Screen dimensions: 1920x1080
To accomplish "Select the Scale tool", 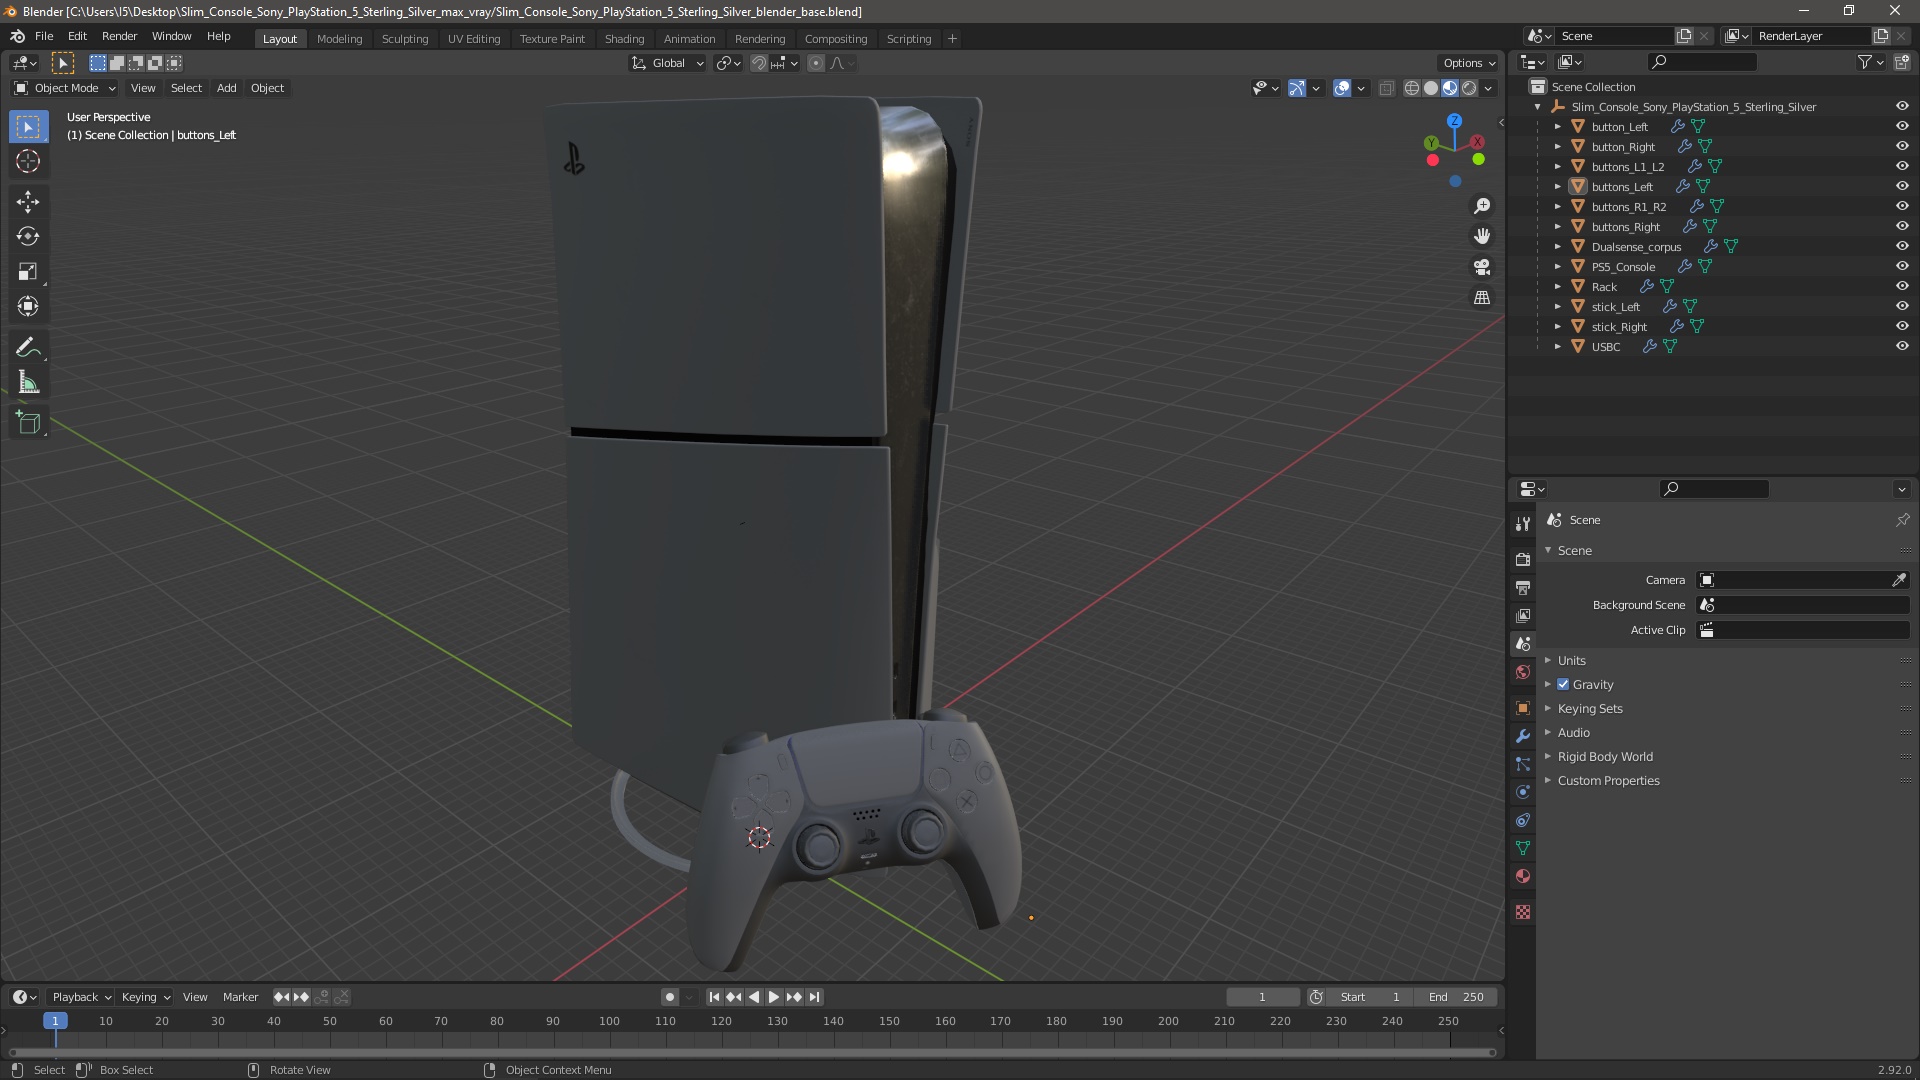I will 28,272.
